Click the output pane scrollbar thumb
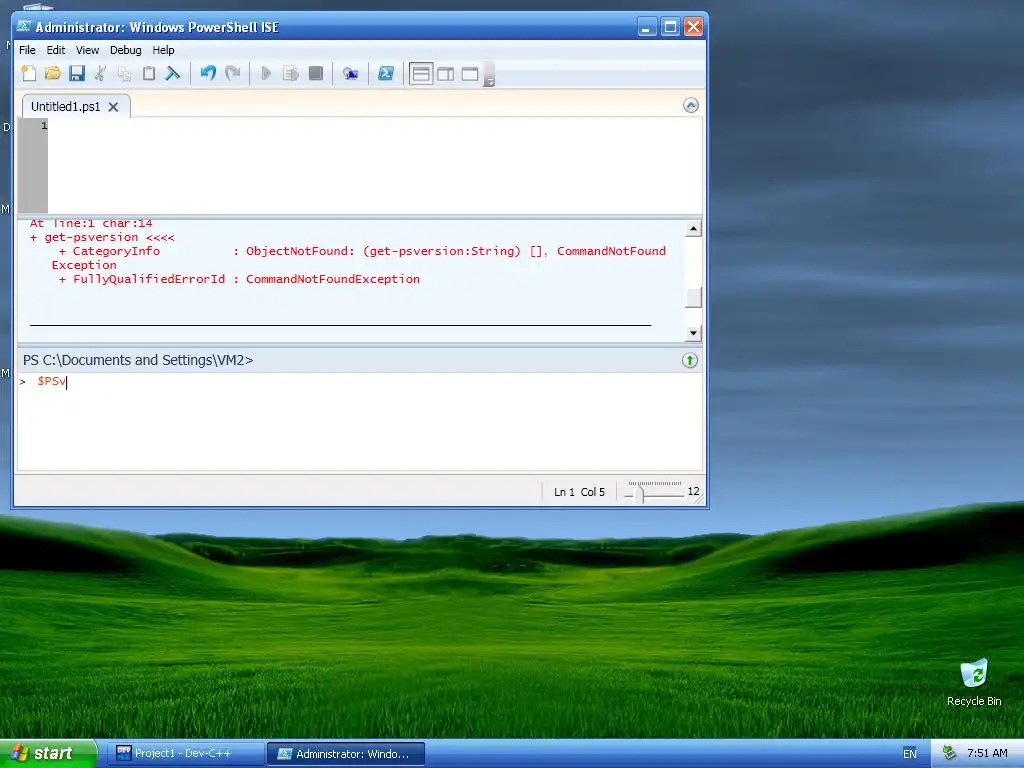The width and height of the screenshot is (1024, 768). click(x=693, y=297)
